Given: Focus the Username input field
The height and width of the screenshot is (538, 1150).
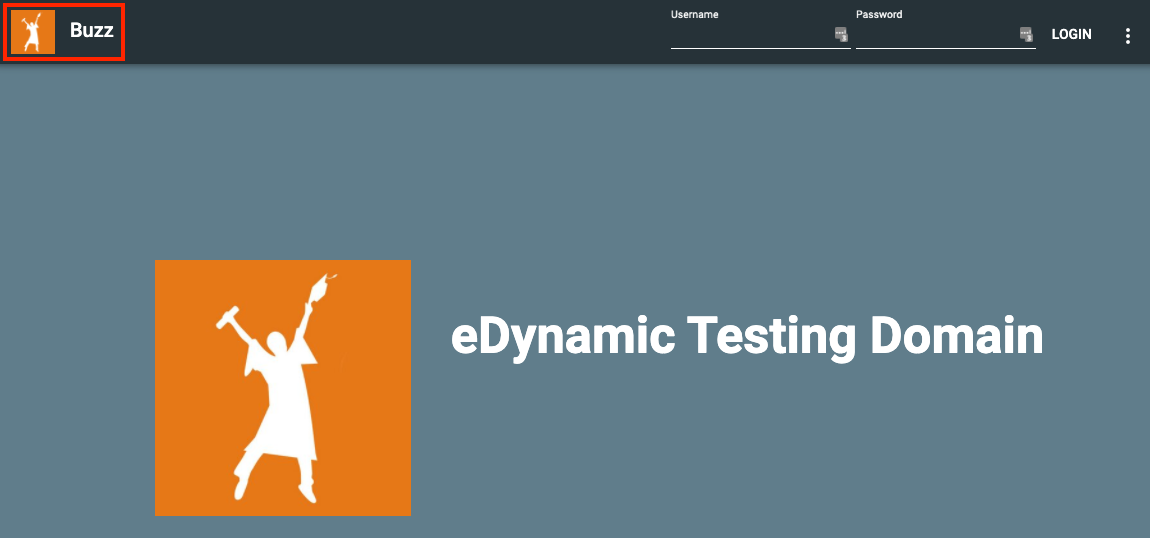Looking at the screenshot, I should [x=761, y=34].
